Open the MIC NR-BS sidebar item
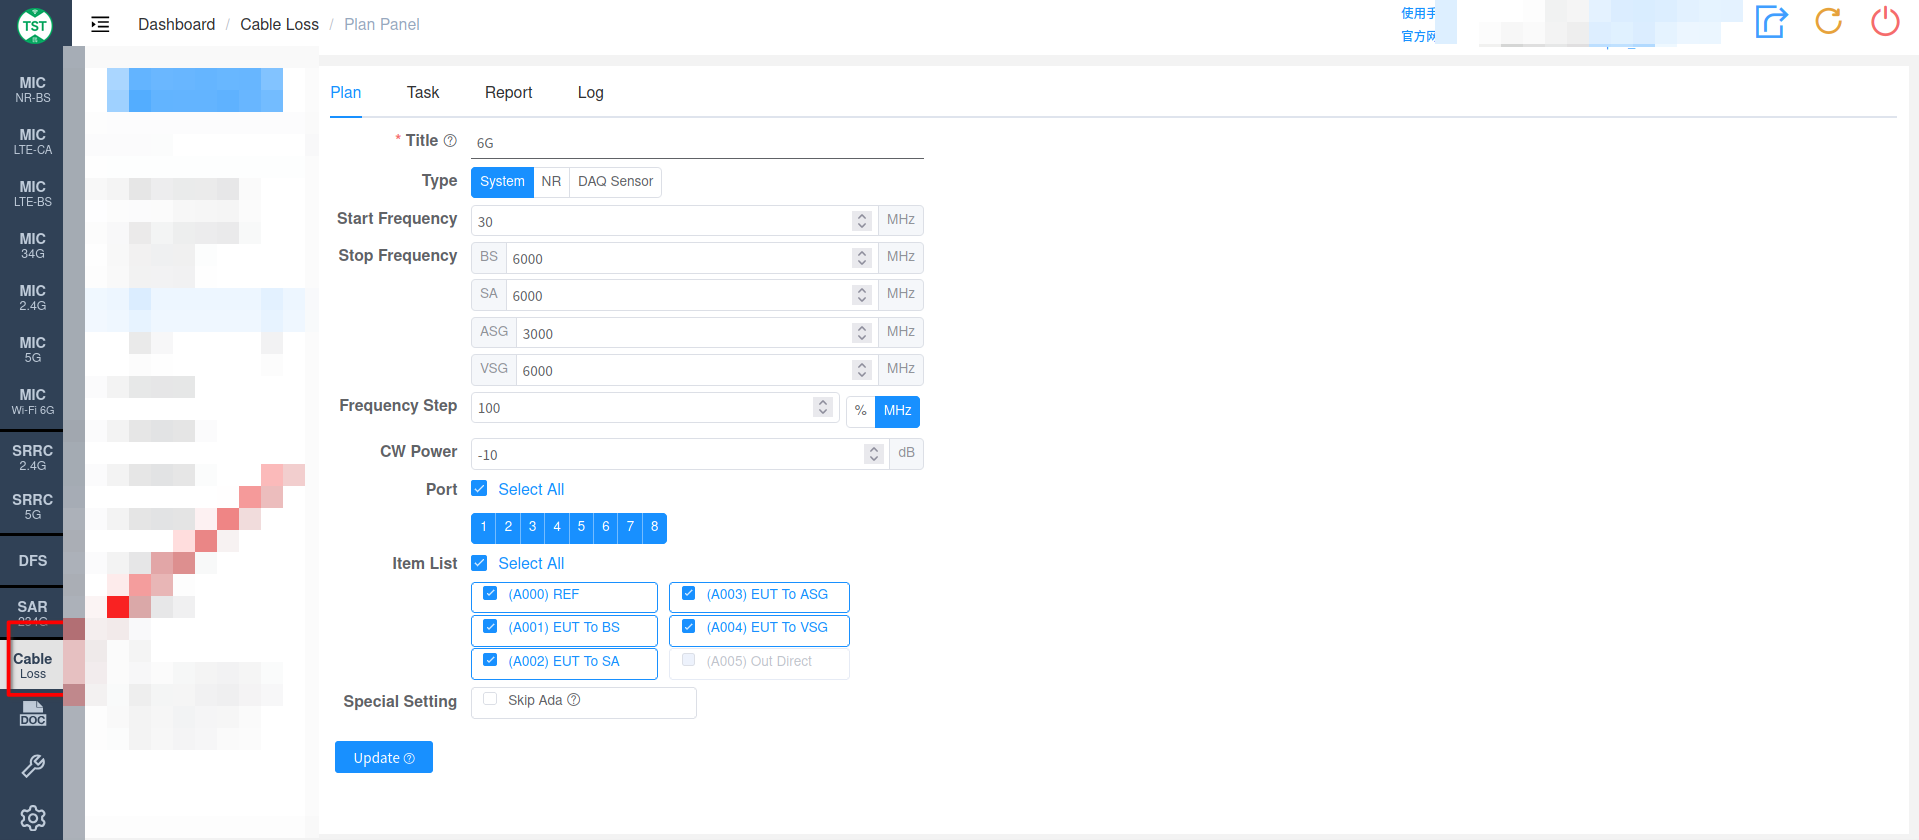Image resolution: width=1919 pixels, height=840 pixels. (x=32, y=89)
